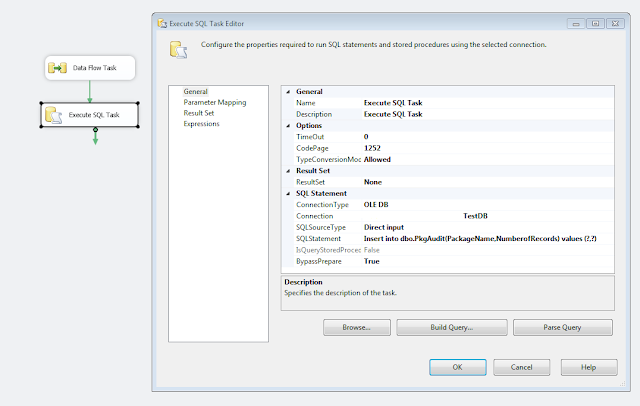Maximize the Execute SQL Task Editor dialog
Viewport: 640px width, 406px height.
coord(596,24)
